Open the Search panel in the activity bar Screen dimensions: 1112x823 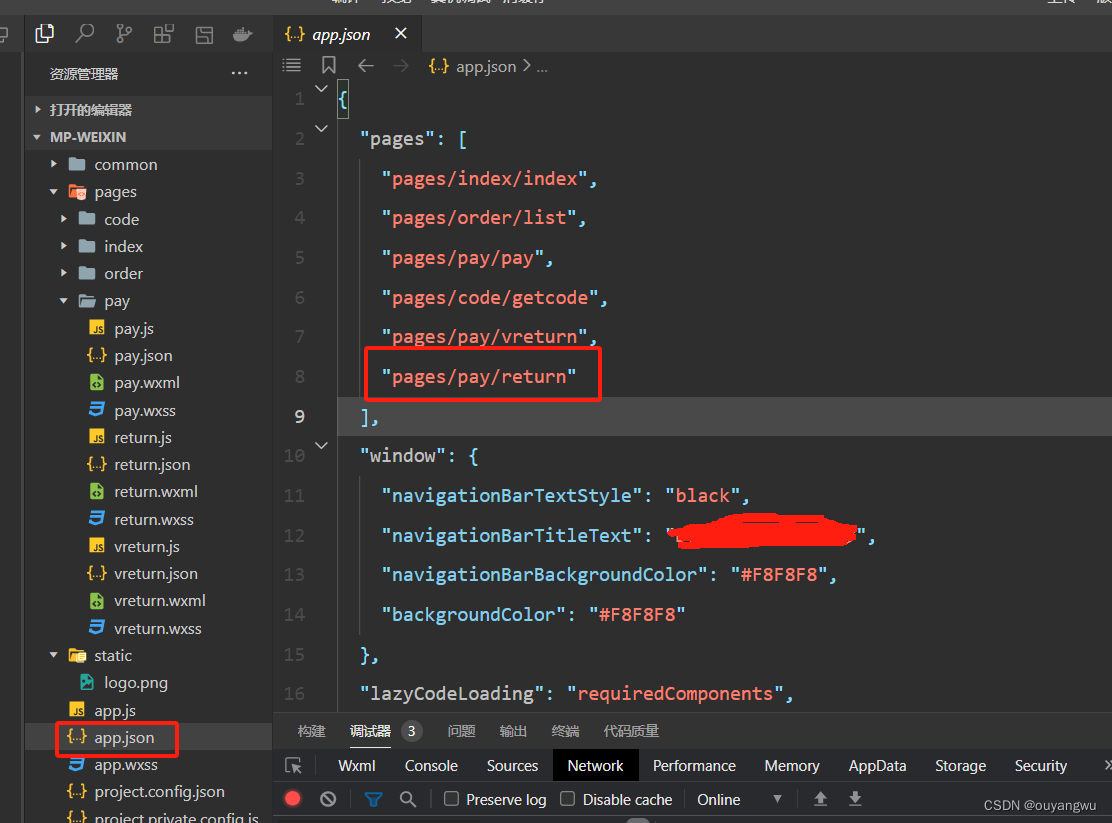84,34
